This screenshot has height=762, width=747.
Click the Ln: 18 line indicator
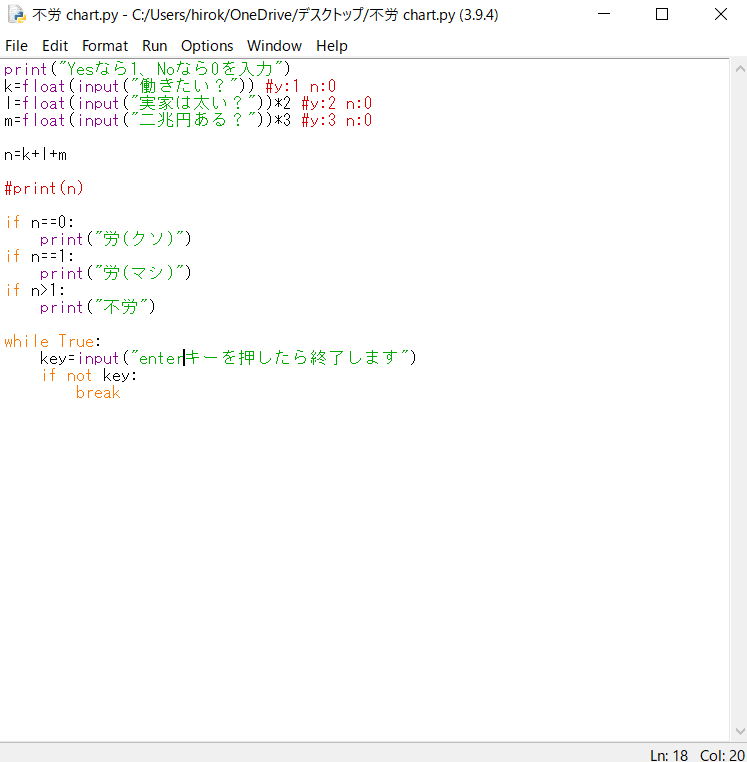tap(670, 754)
